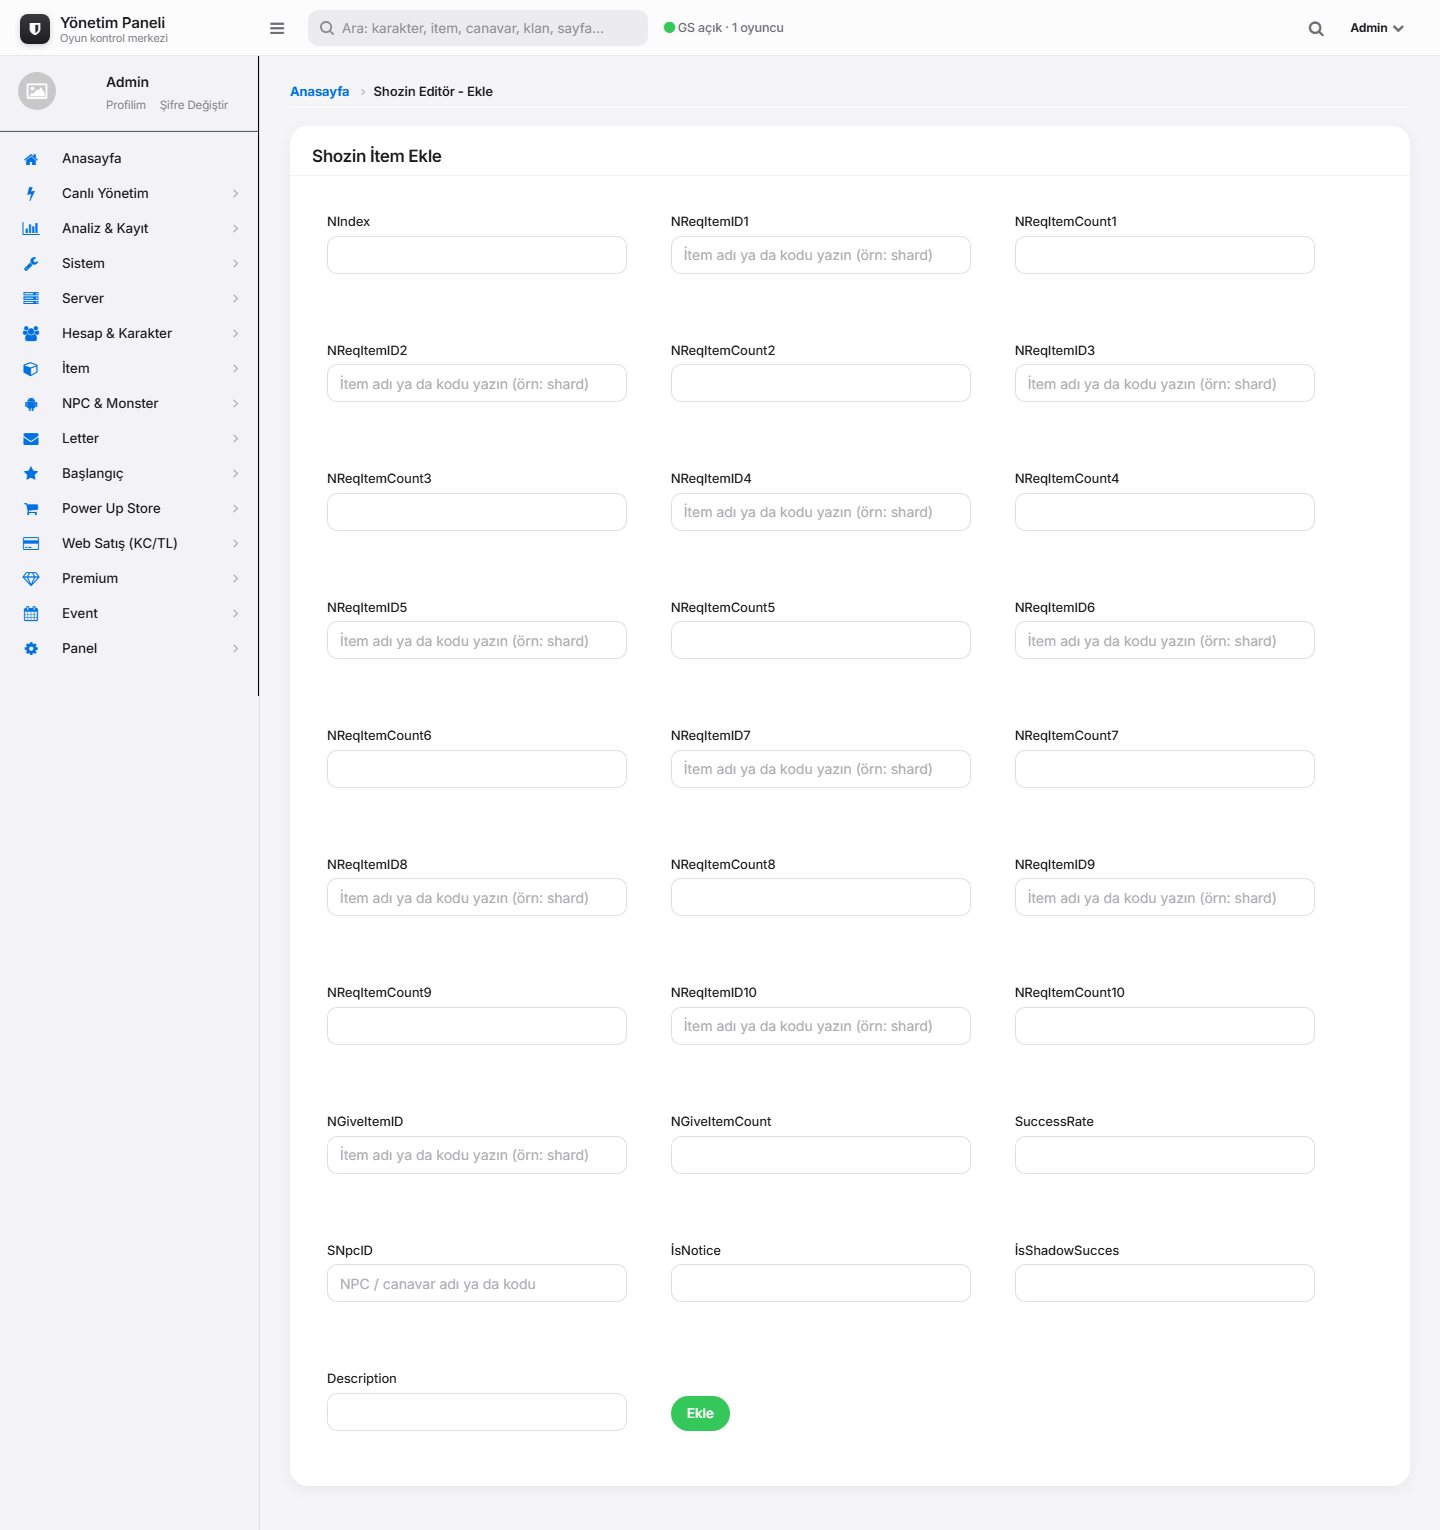
Task: Click the Analiz & Kayıt chart icon
Action: [x=31, y=229]
